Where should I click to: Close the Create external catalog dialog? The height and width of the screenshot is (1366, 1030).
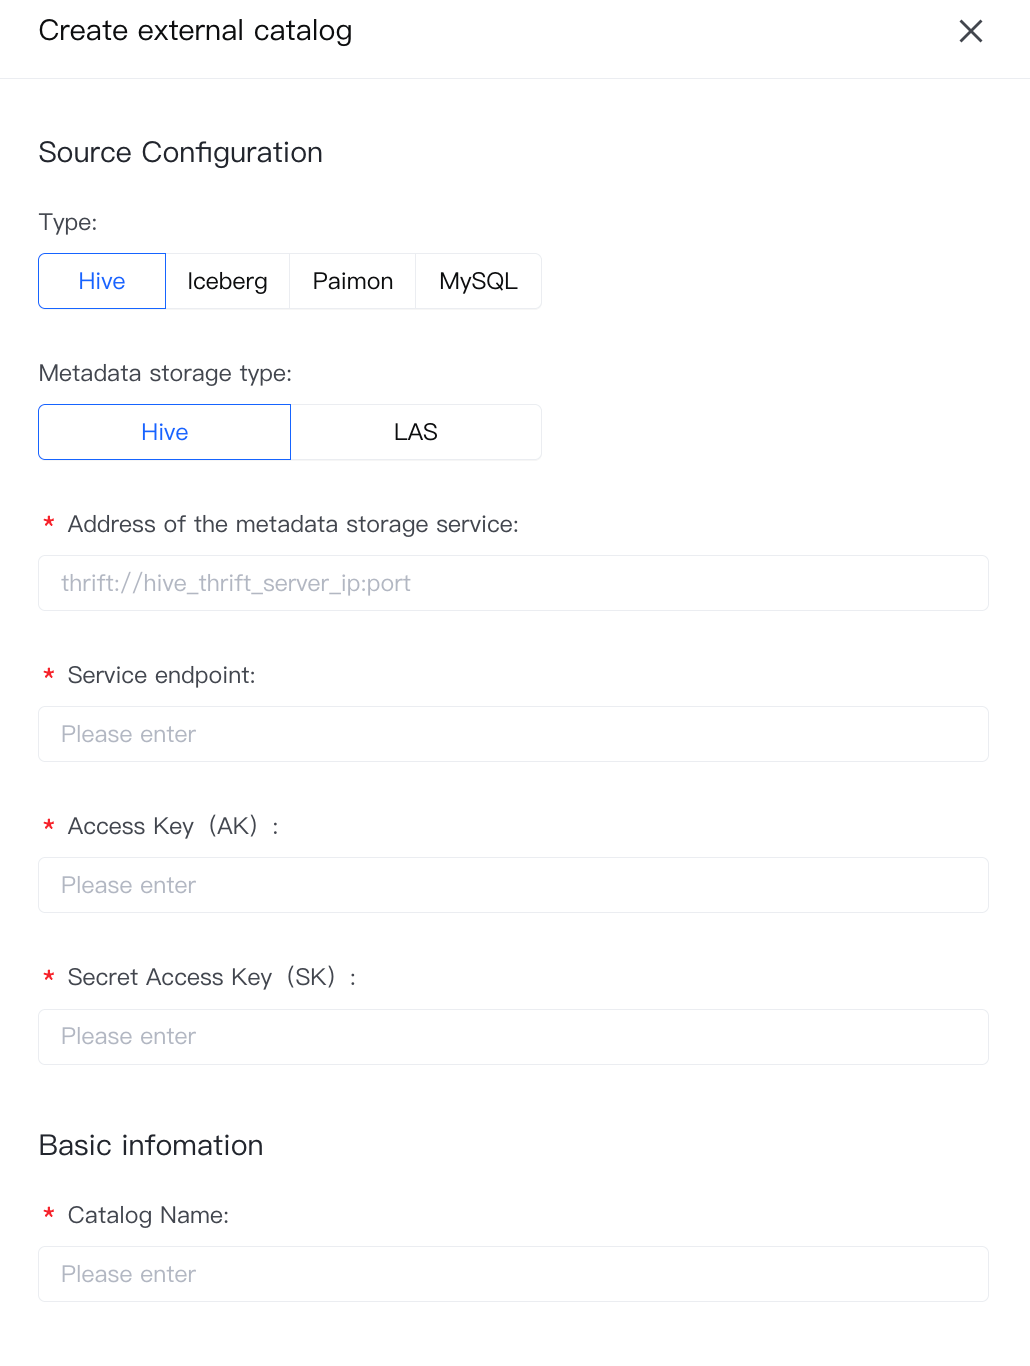coord(970,31)
